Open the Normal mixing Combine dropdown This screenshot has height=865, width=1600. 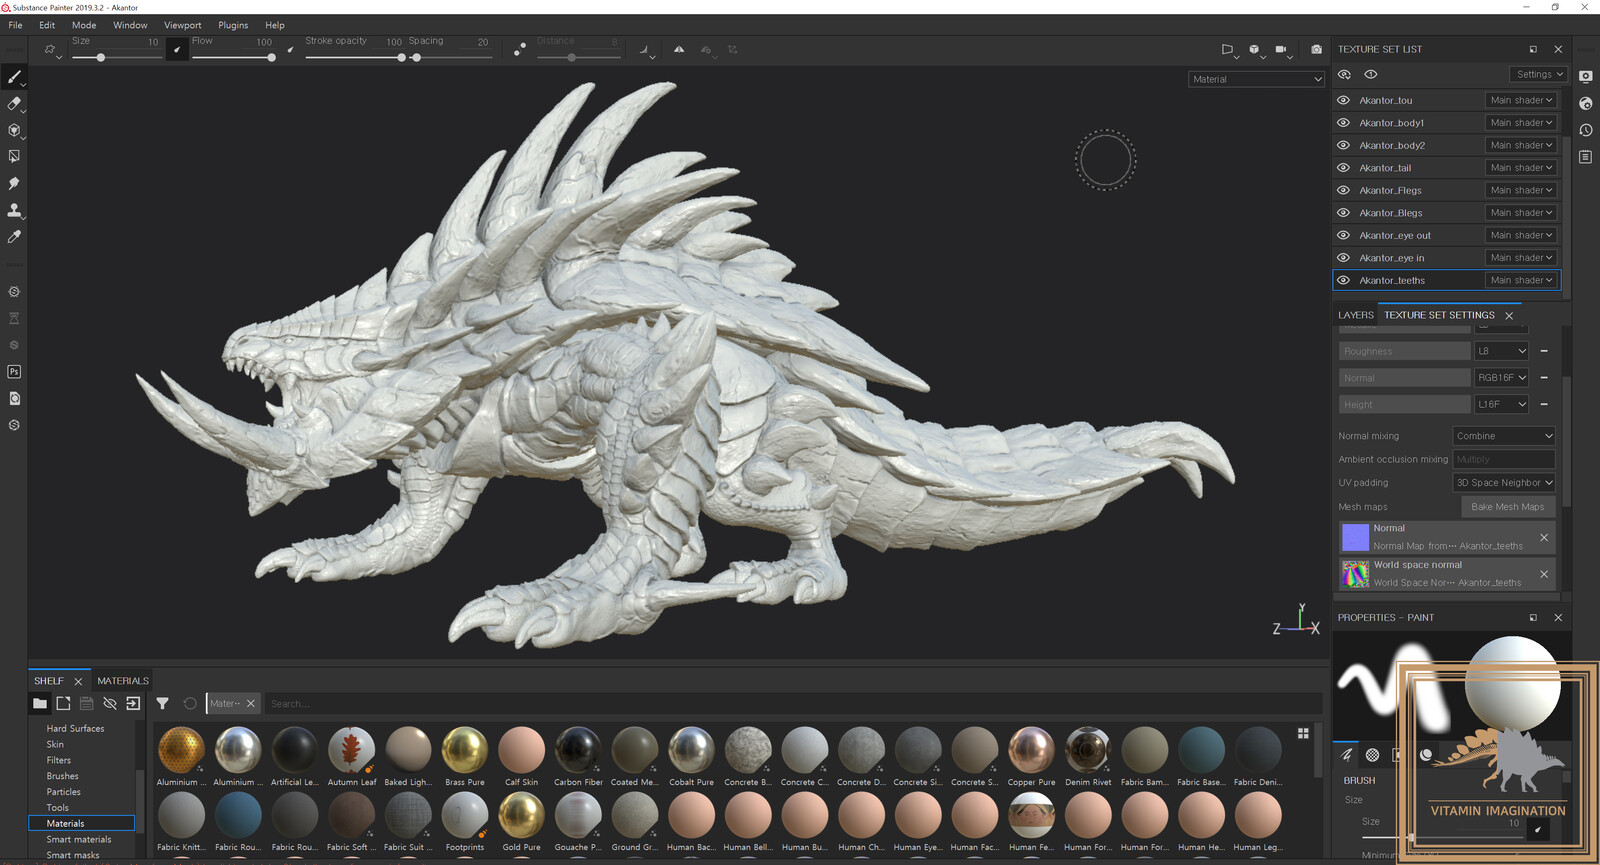[1504, 436]
